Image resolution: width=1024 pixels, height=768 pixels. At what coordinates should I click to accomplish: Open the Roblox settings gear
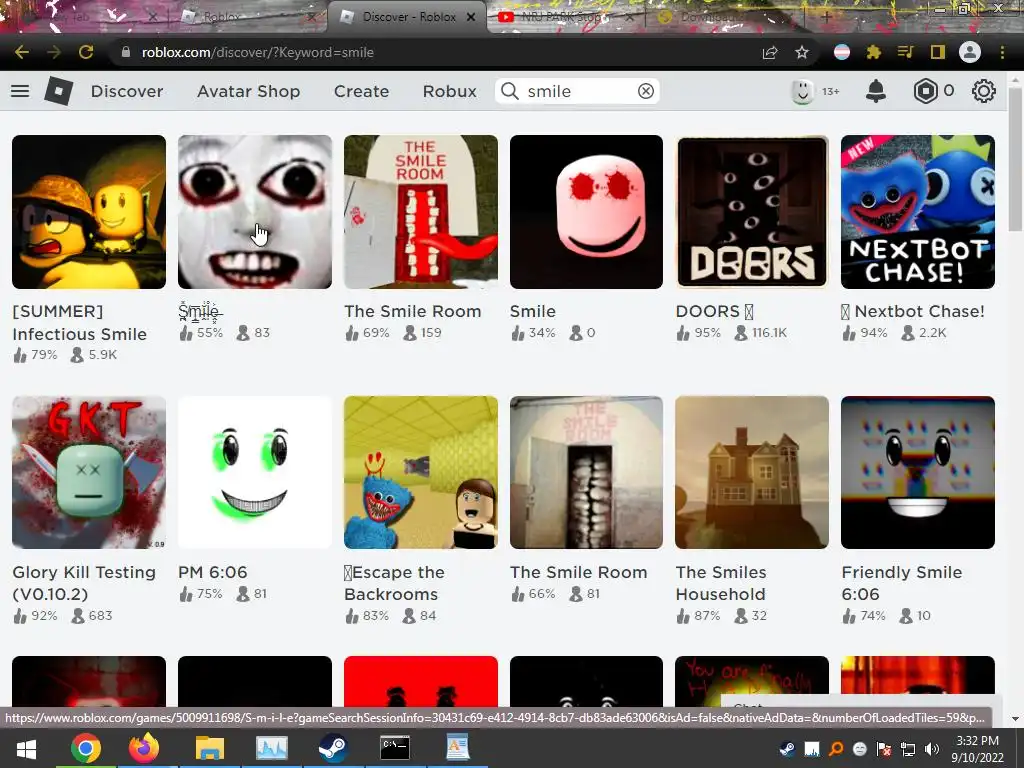(984, 91)
